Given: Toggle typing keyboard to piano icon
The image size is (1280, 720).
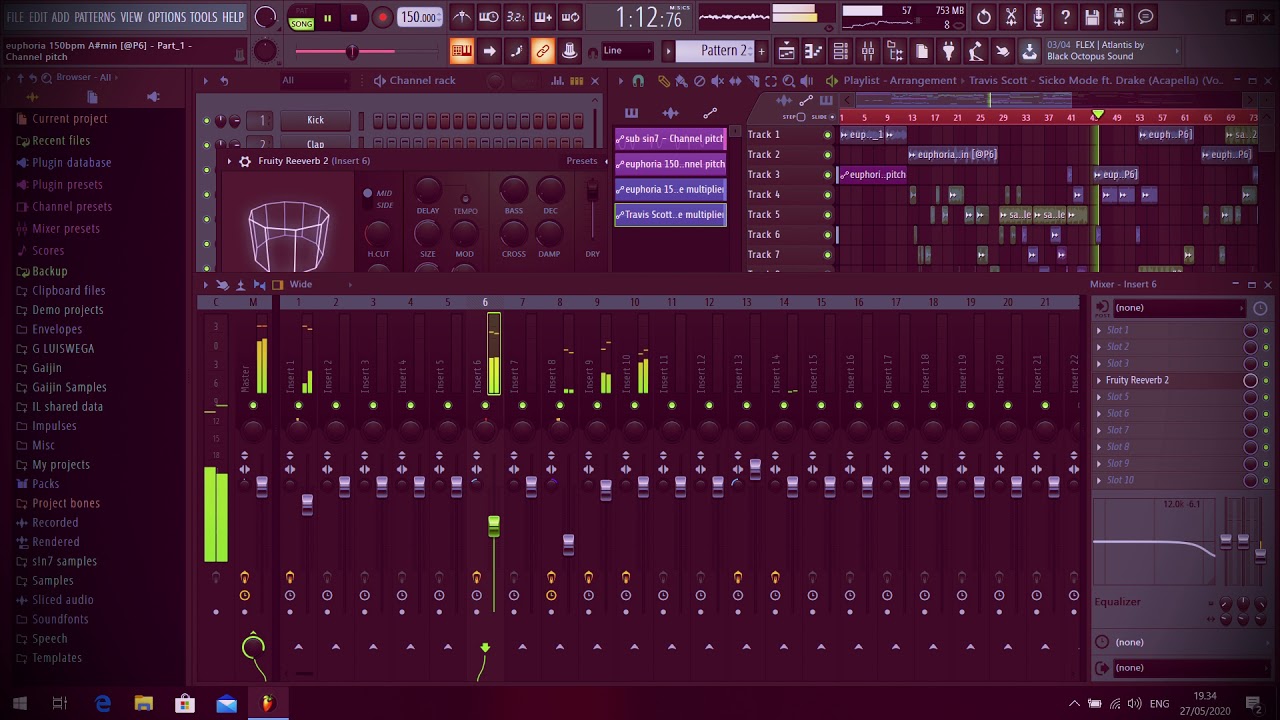Looking at the screenshot, I should point(462,50).
